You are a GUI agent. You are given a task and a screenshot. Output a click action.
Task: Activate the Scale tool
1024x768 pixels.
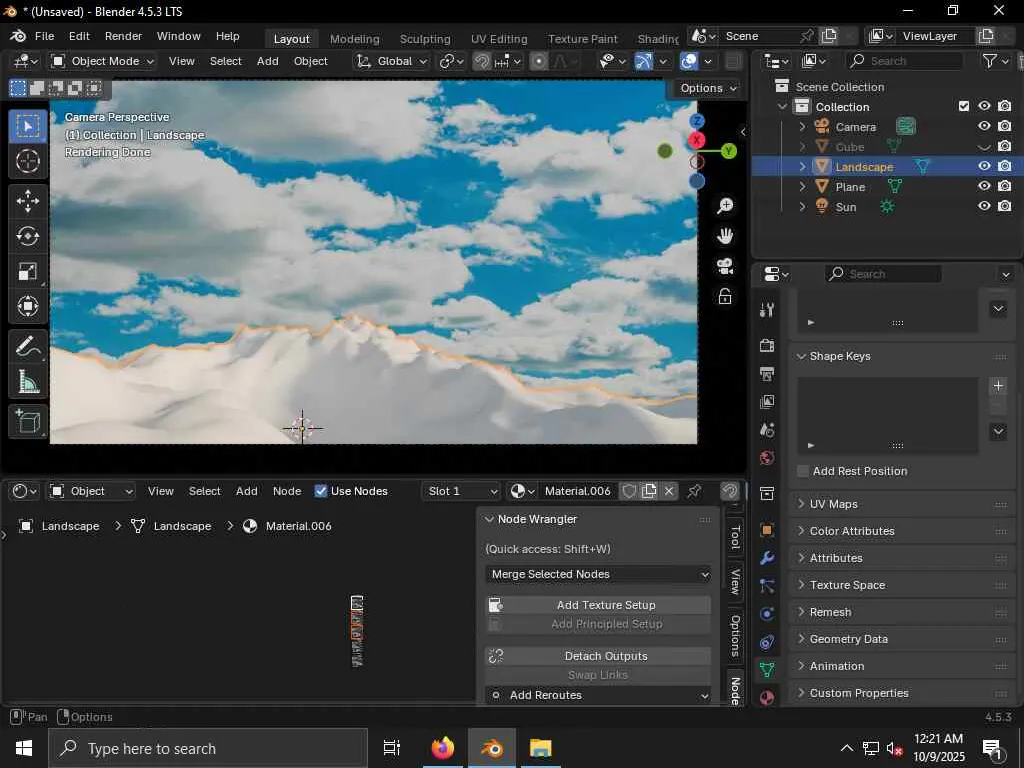pyautogui.click(x=28, y=272)
